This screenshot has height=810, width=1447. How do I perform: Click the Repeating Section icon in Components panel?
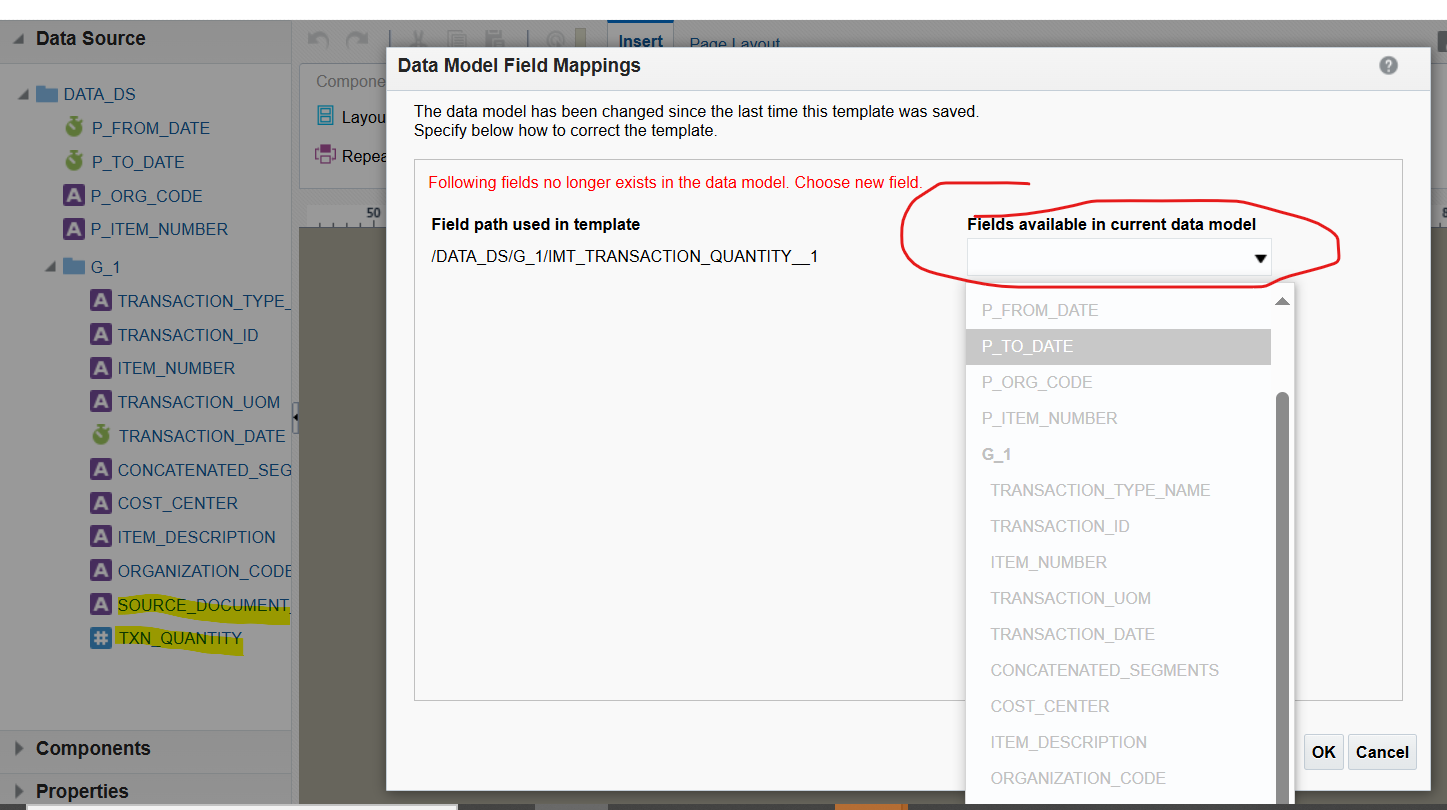point(324,156)
